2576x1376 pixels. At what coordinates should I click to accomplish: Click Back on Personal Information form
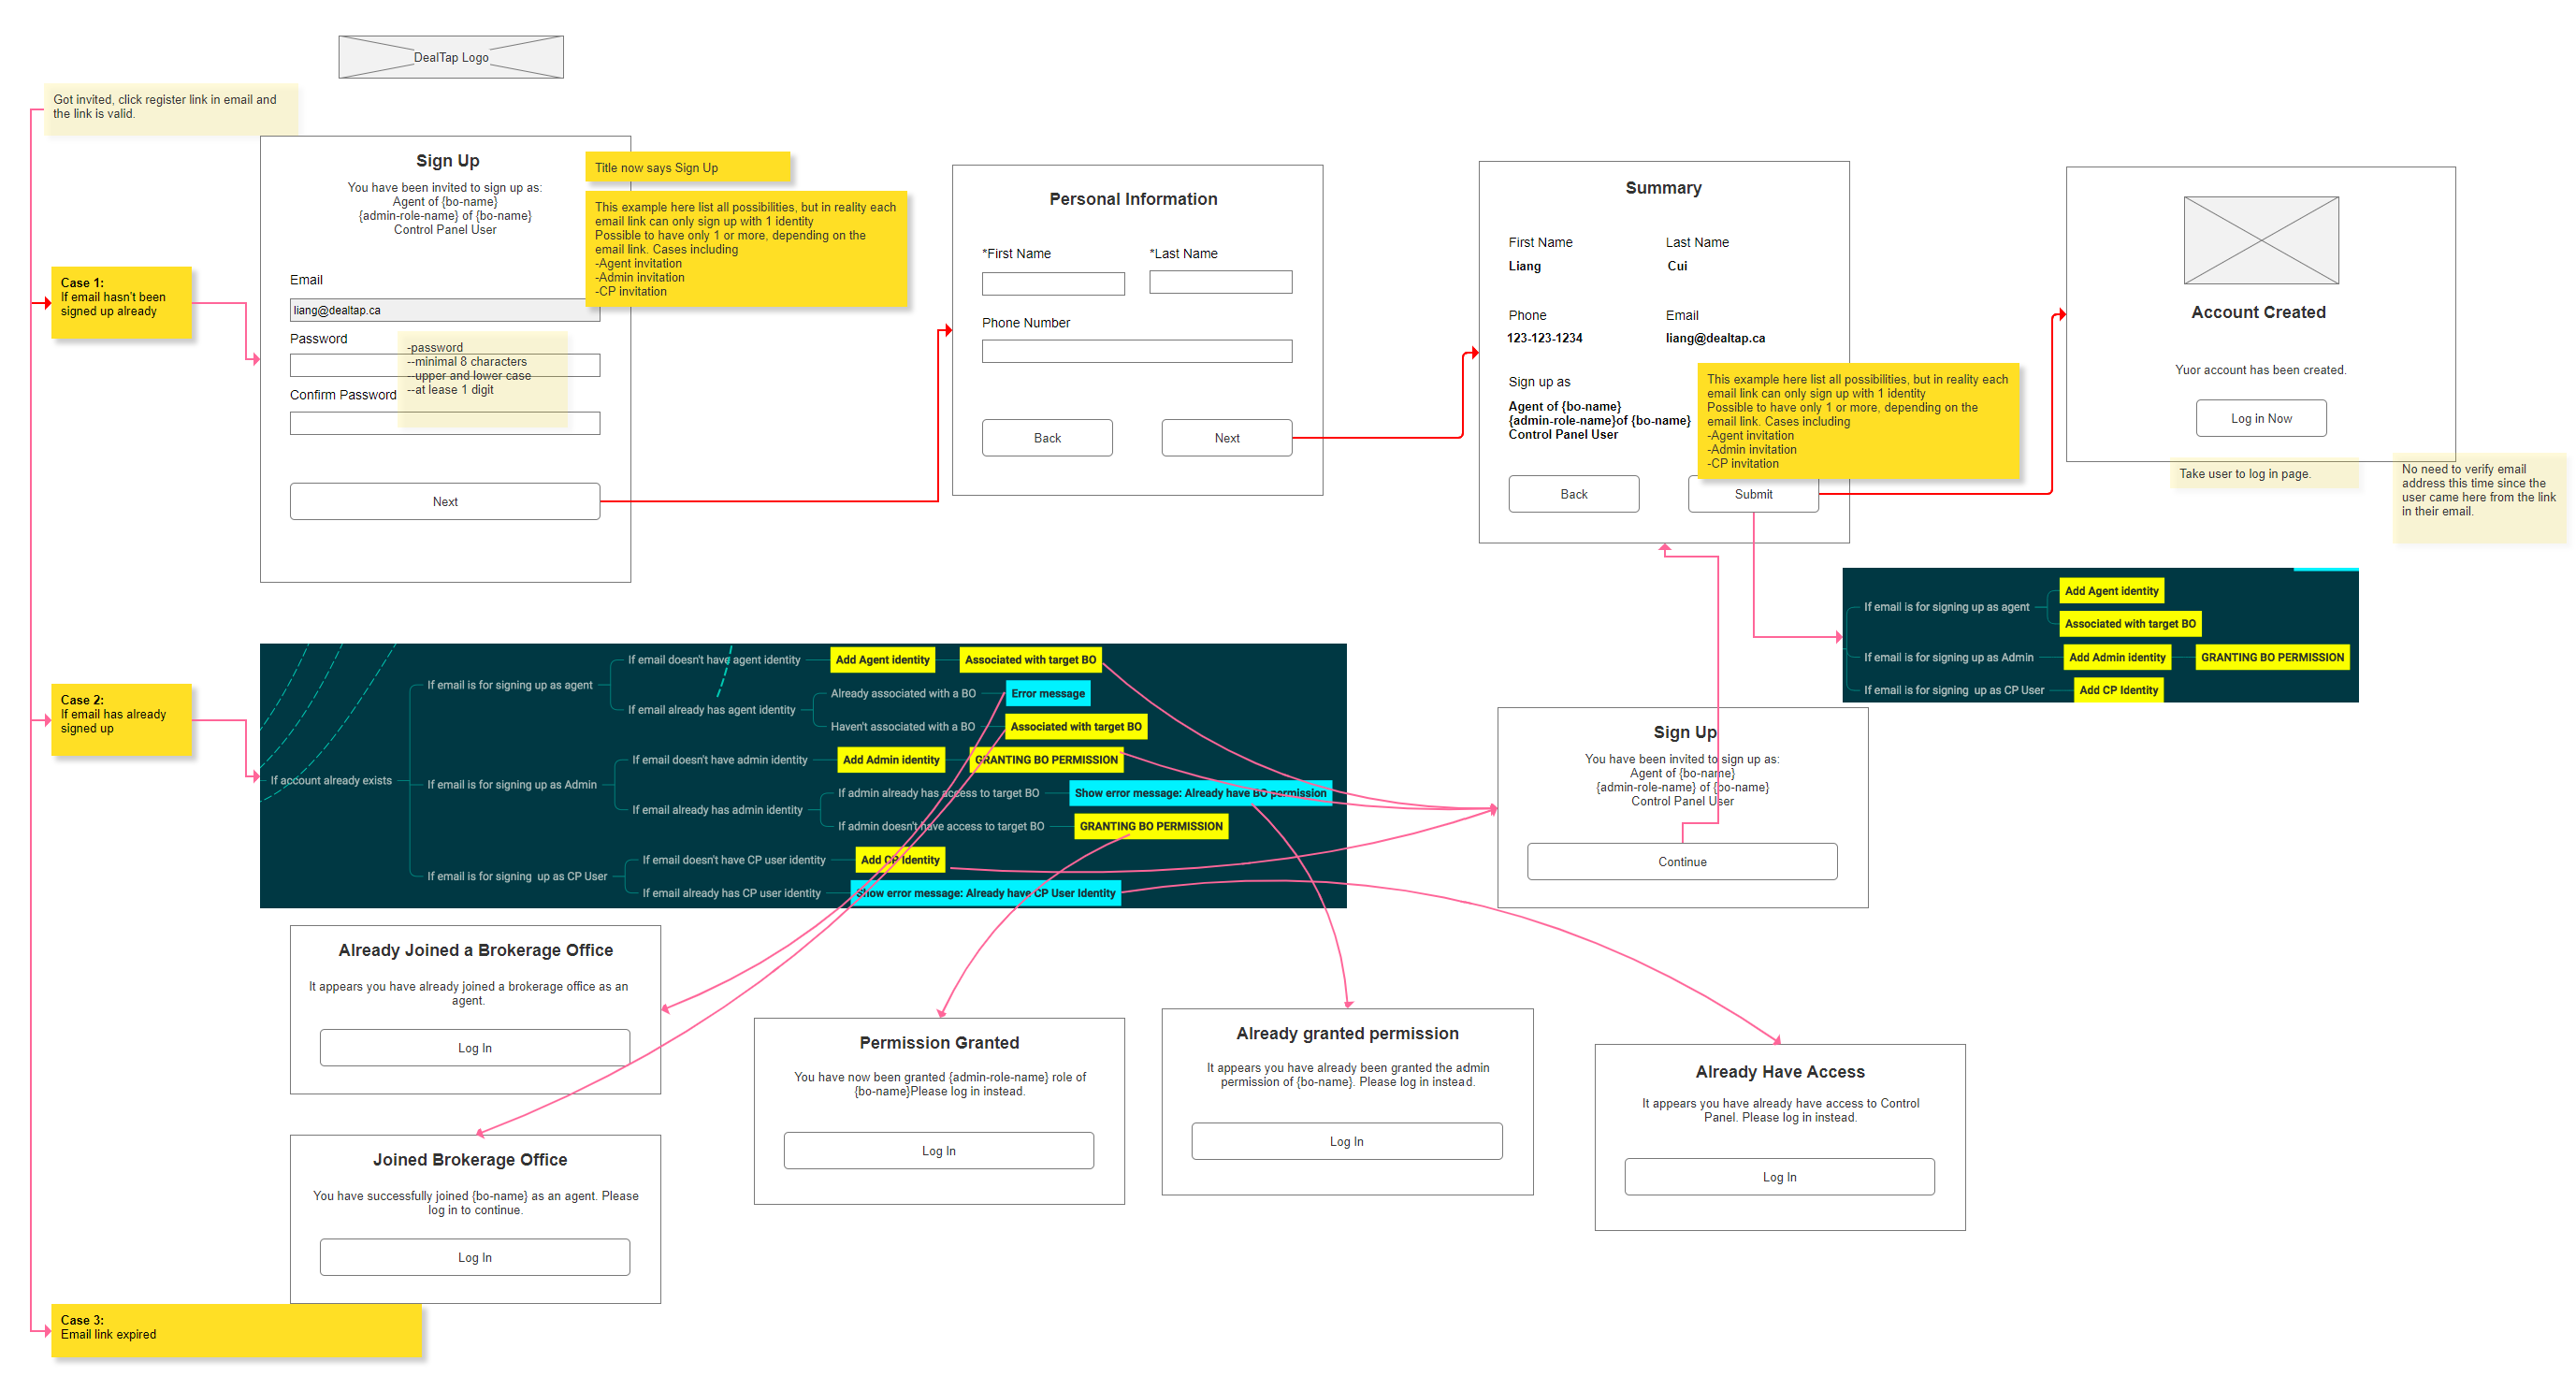coord(1047,438)
